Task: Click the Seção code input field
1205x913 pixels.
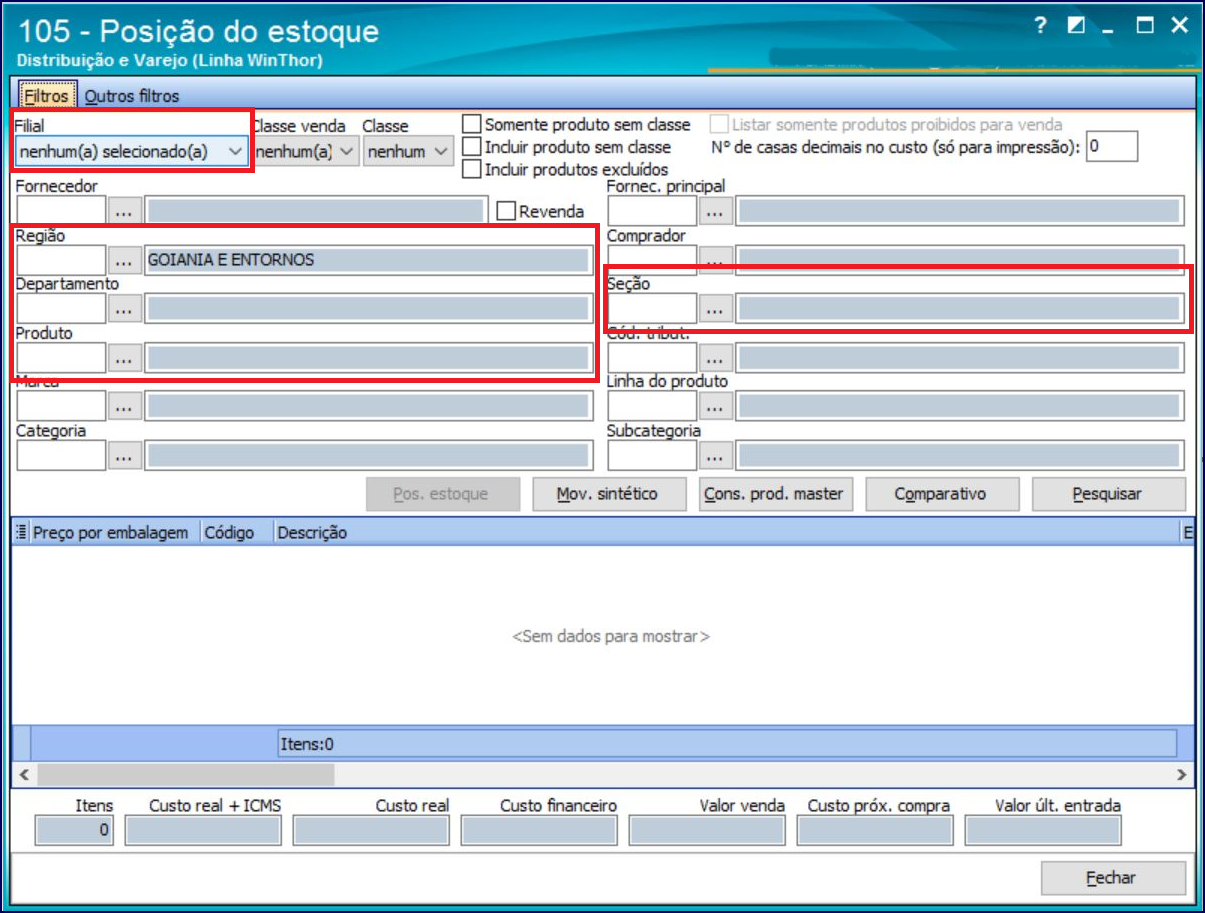Action: (652, 309)
